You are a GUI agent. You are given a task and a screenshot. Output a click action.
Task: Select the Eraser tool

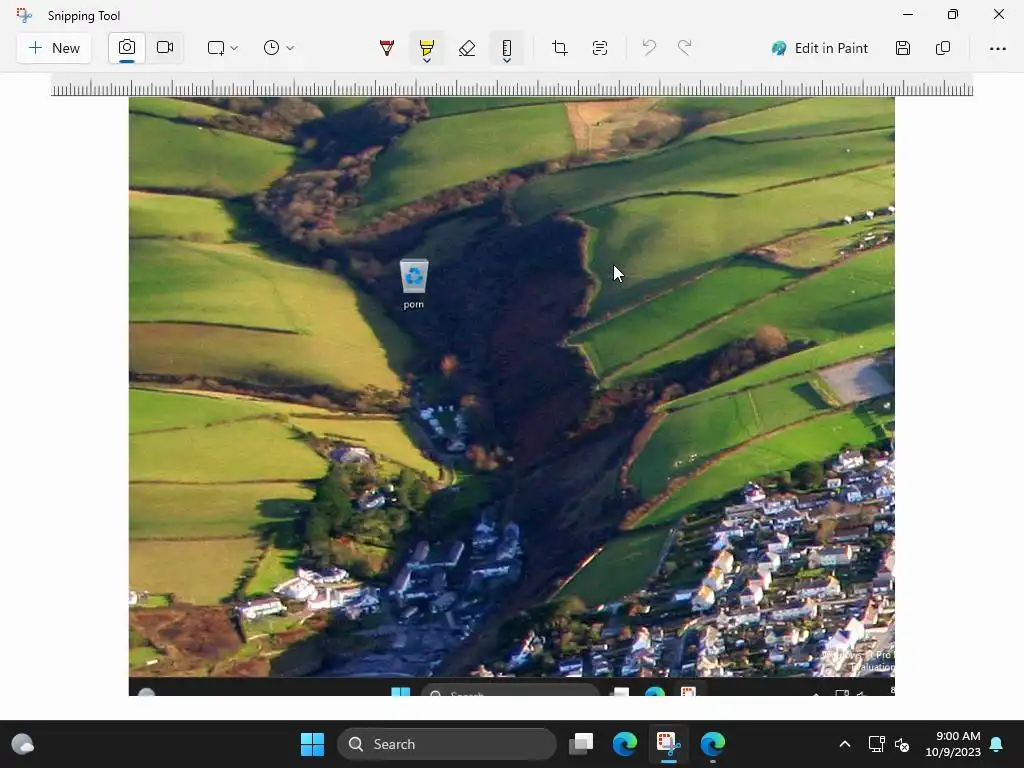click(467, 48)
